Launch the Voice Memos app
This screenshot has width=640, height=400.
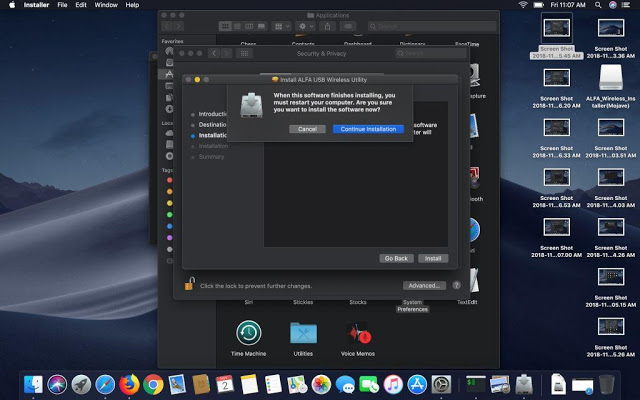point(357,333)
